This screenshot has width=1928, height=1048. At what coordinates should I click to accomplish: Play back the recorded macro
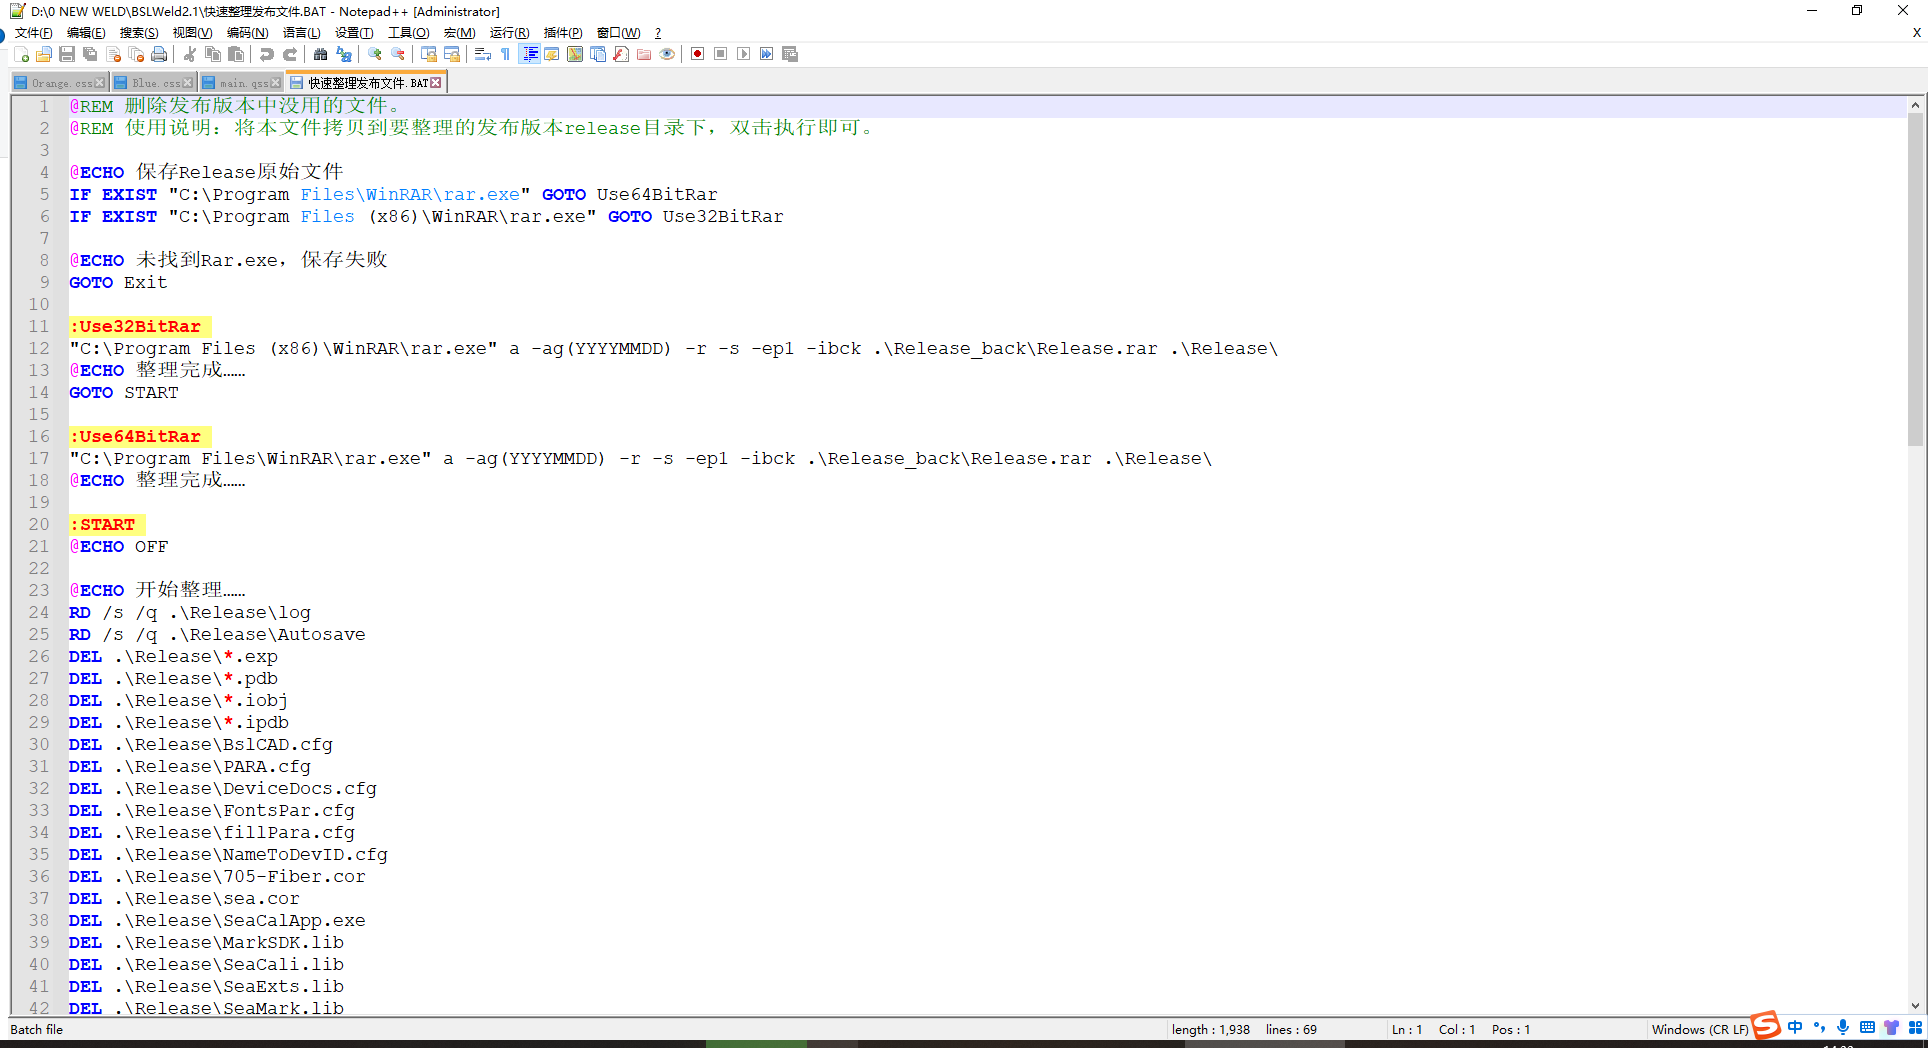[743, 54]
